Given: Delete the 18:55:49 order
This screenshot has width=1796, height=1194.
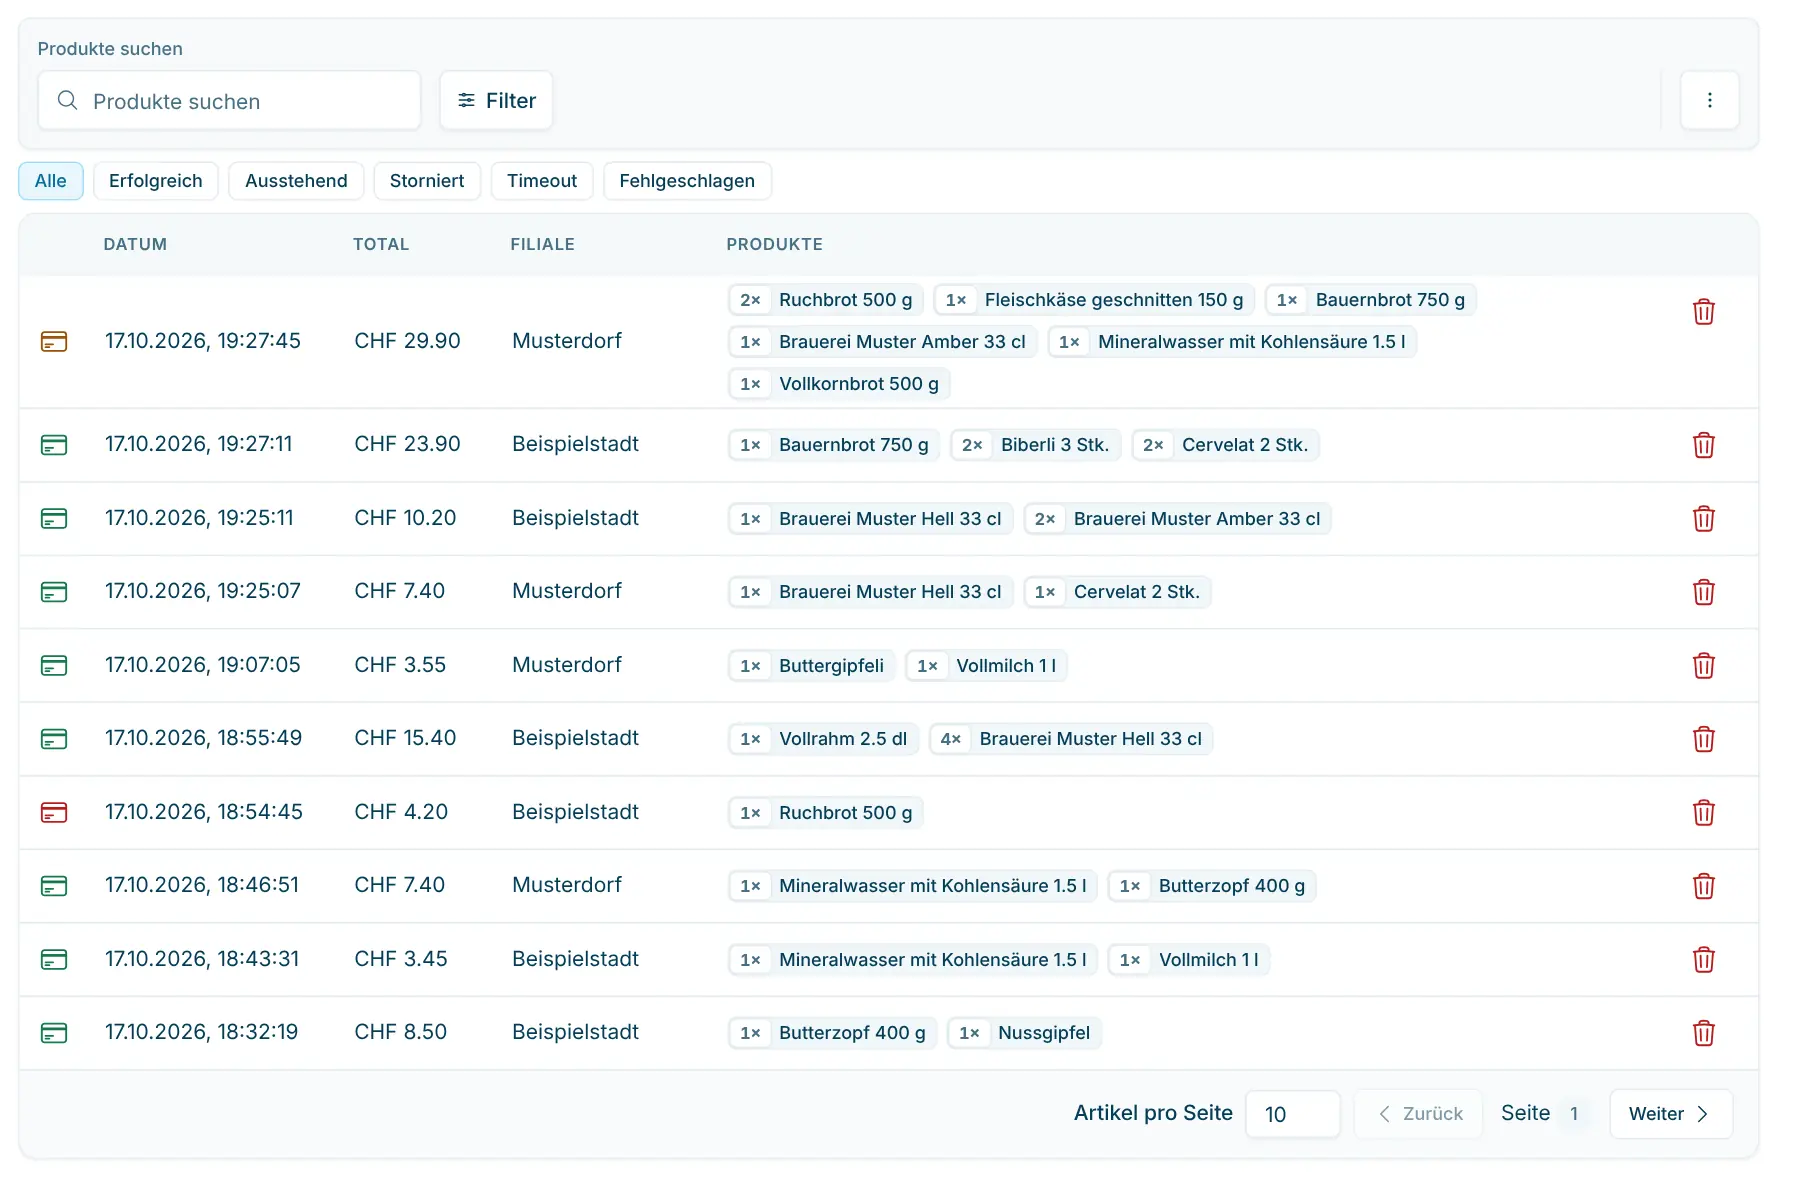Looking at the screenshot, I should [1703, 739].
